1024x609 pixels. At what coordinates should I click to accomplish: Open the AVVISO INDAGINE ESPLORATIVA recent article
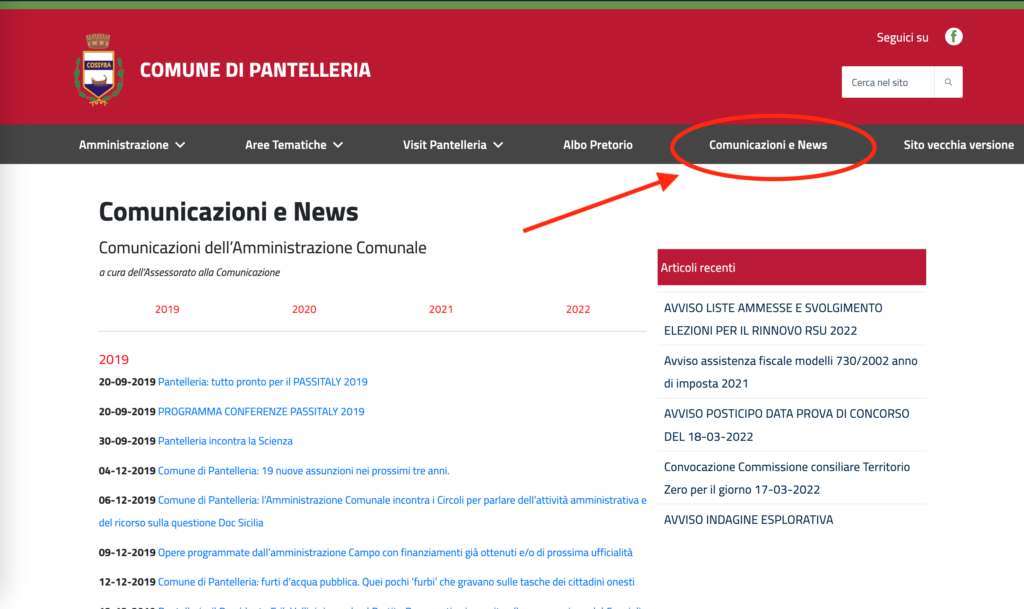pyautogui.click(x=748, y=520)
